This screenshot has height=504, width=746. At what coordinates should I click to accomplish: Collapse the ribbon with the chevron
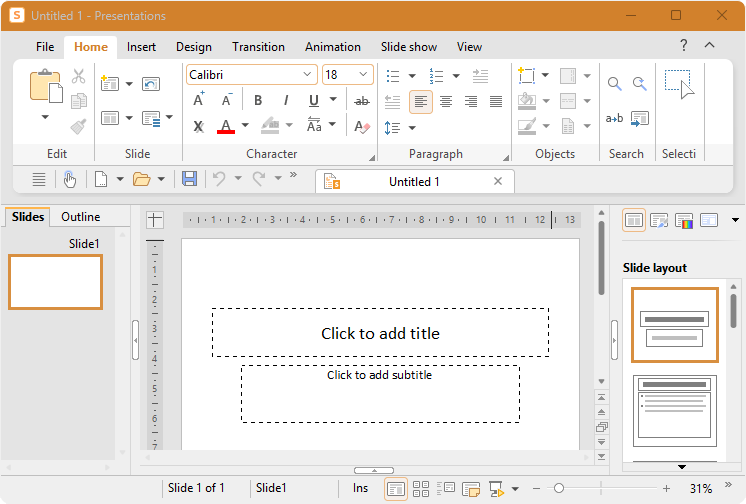(709, 45)
